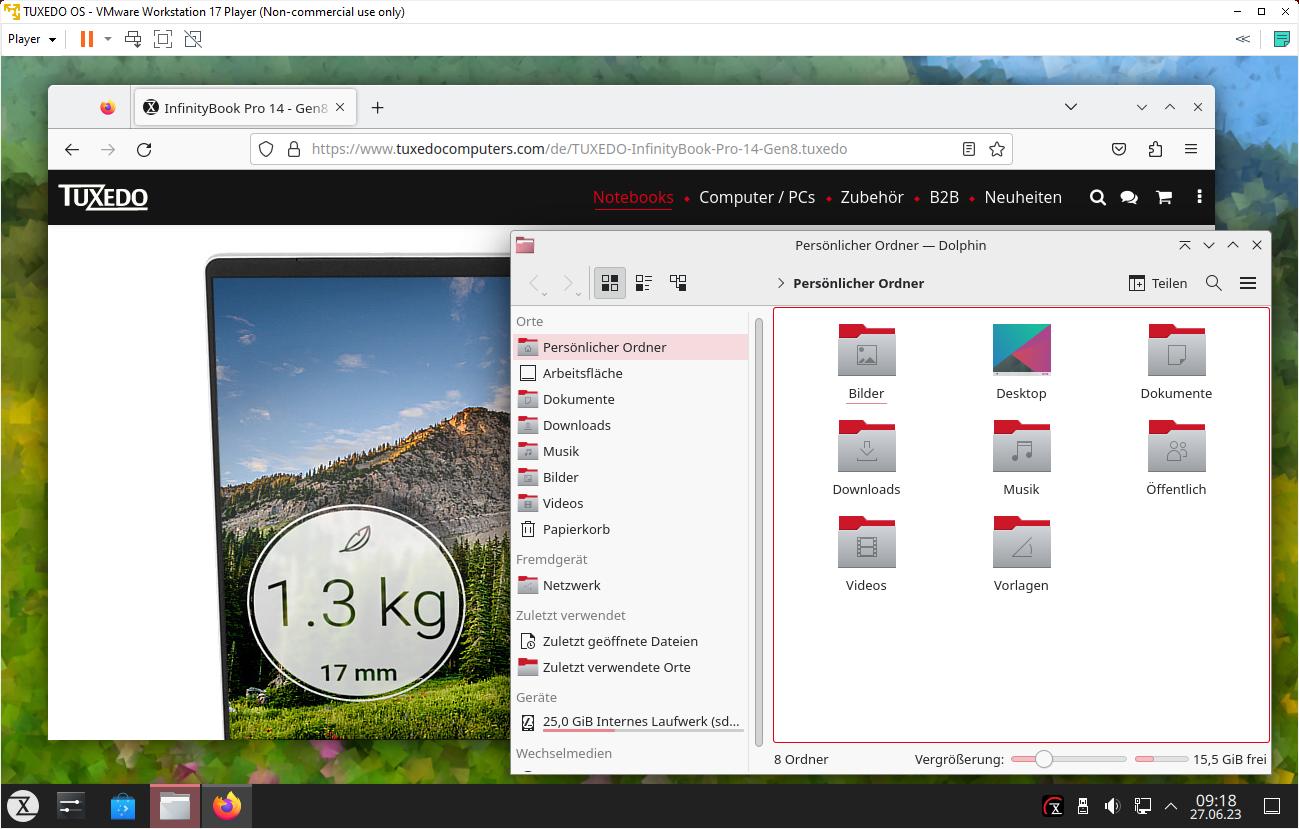Open Dolphin search magnifier
The image size is (1299, 829).
pos(1214,283)
